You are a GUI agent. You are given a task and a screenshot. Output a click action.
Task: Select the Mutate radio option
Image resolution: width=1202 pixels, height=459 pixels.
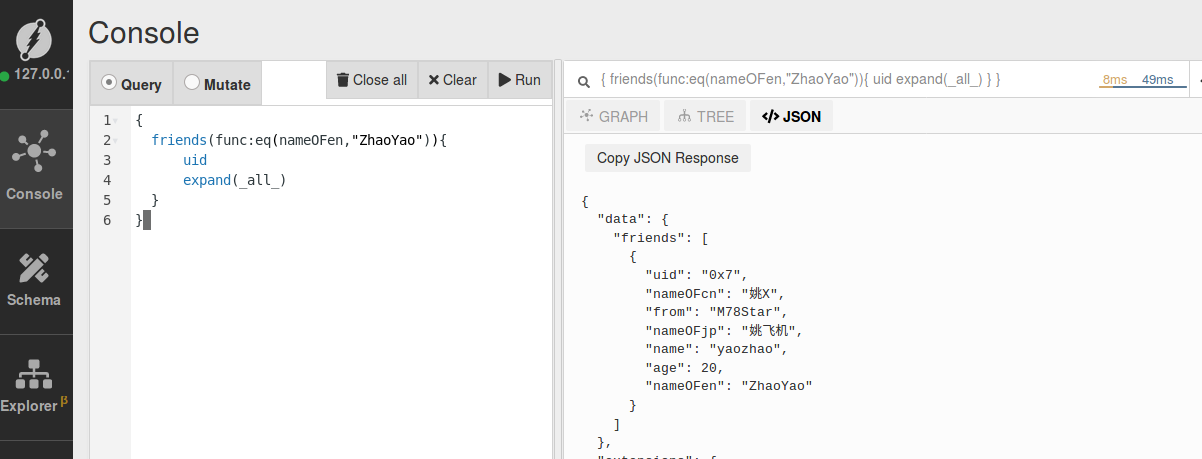217,84
